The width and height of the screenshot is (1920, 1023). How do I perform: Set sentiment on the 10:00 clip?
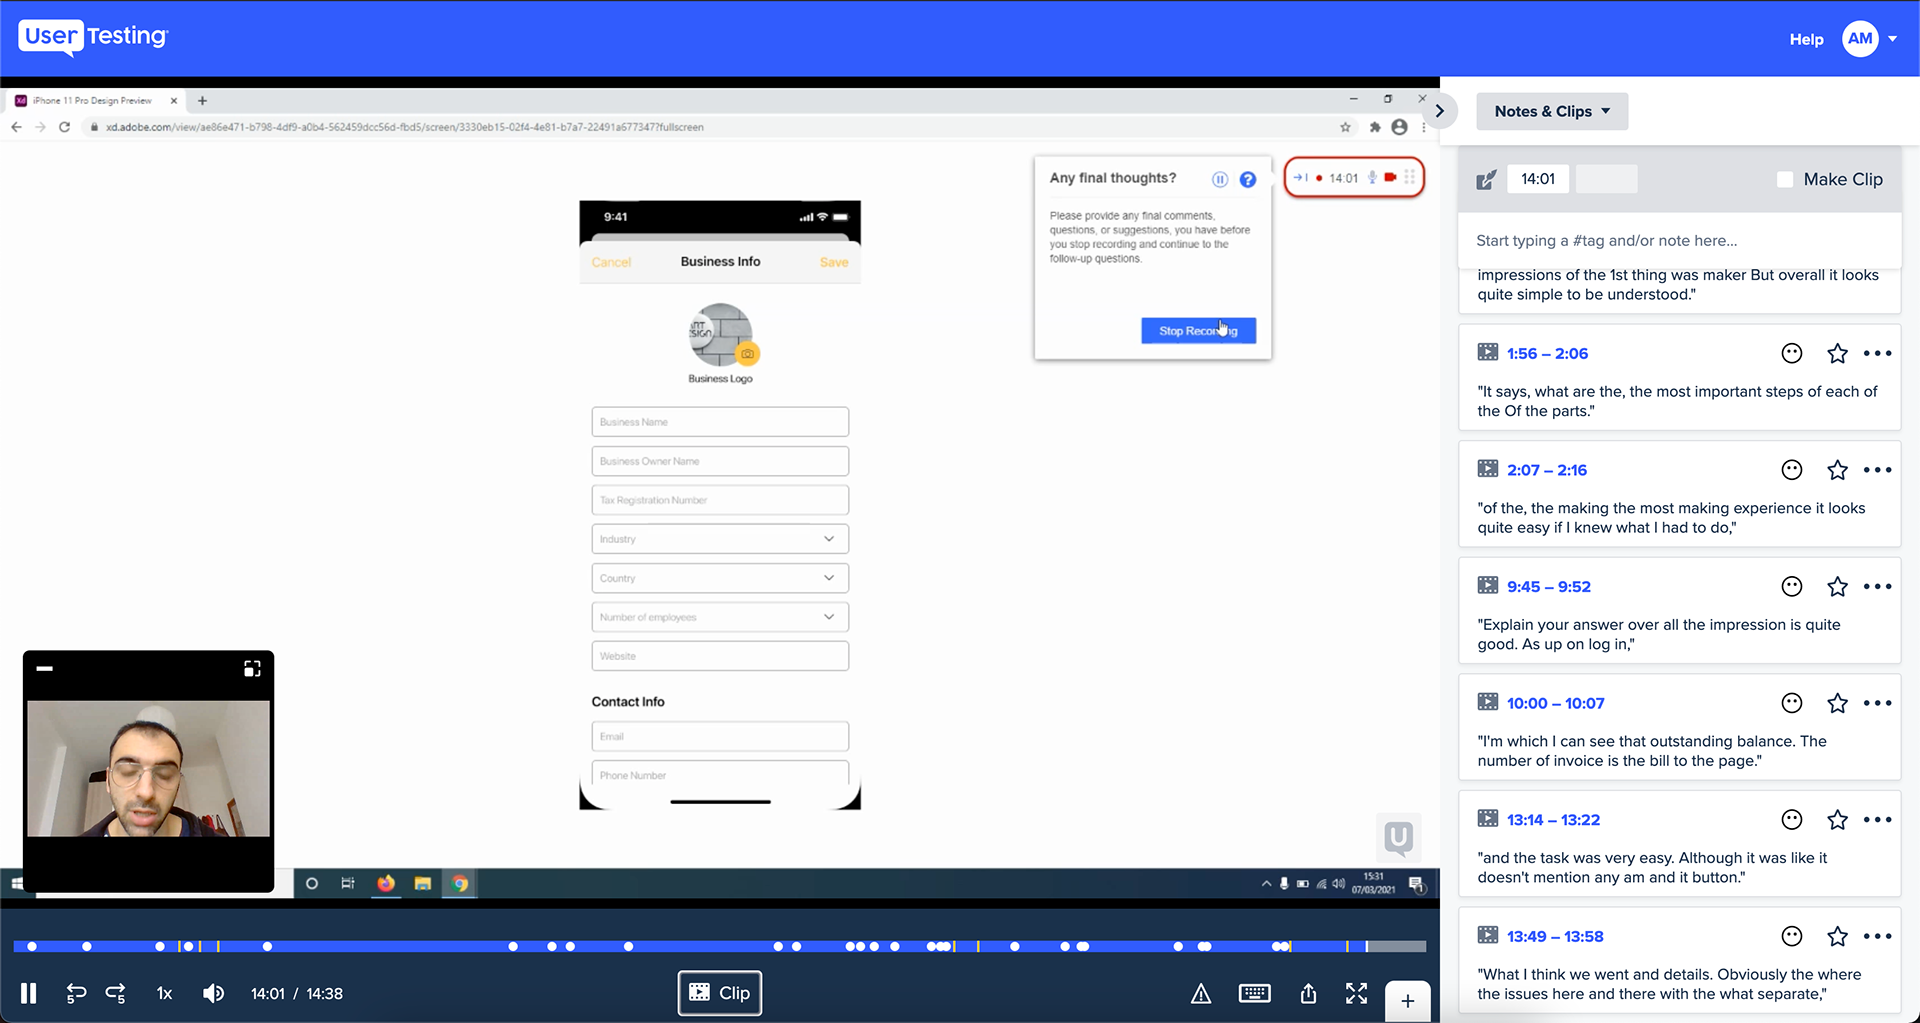1792,703
